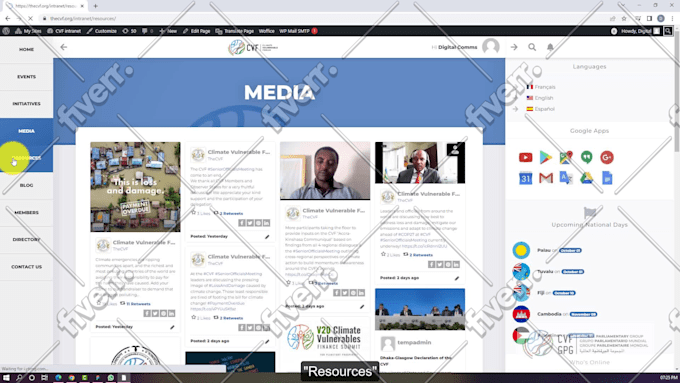This screenshot has height=383, width=680.
Task: Select the Media sidebar item
Action: (x=26, y=131)
